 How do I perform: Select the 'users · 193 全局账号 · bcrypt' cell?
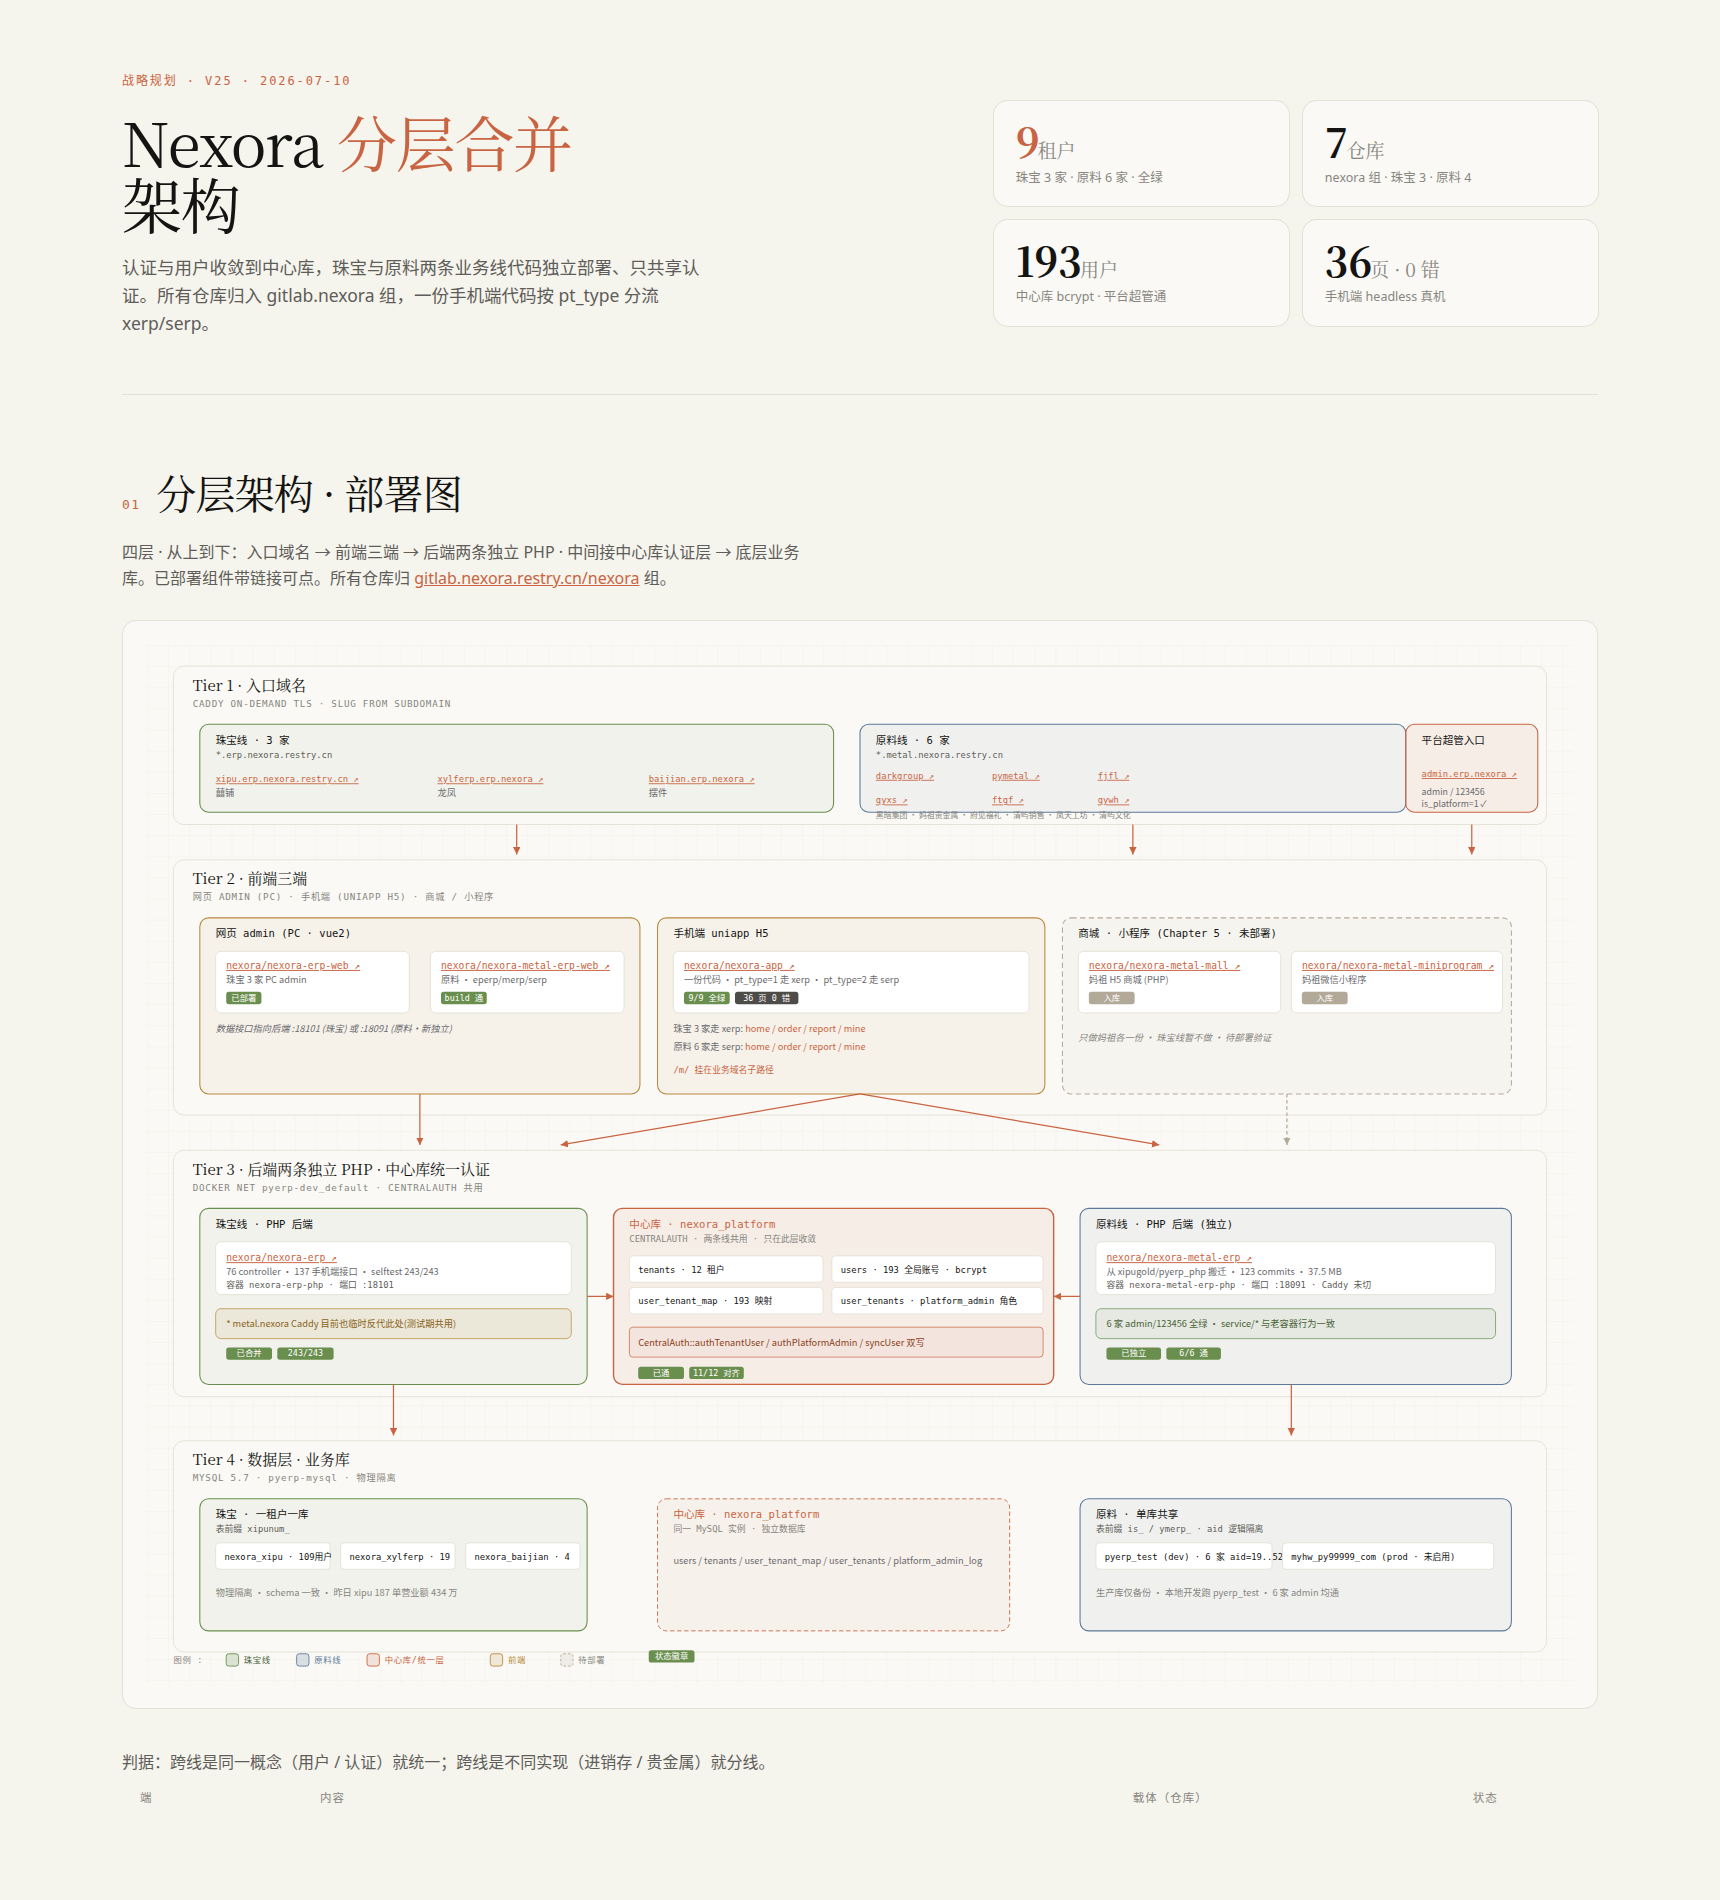[x=937, y=1270]
